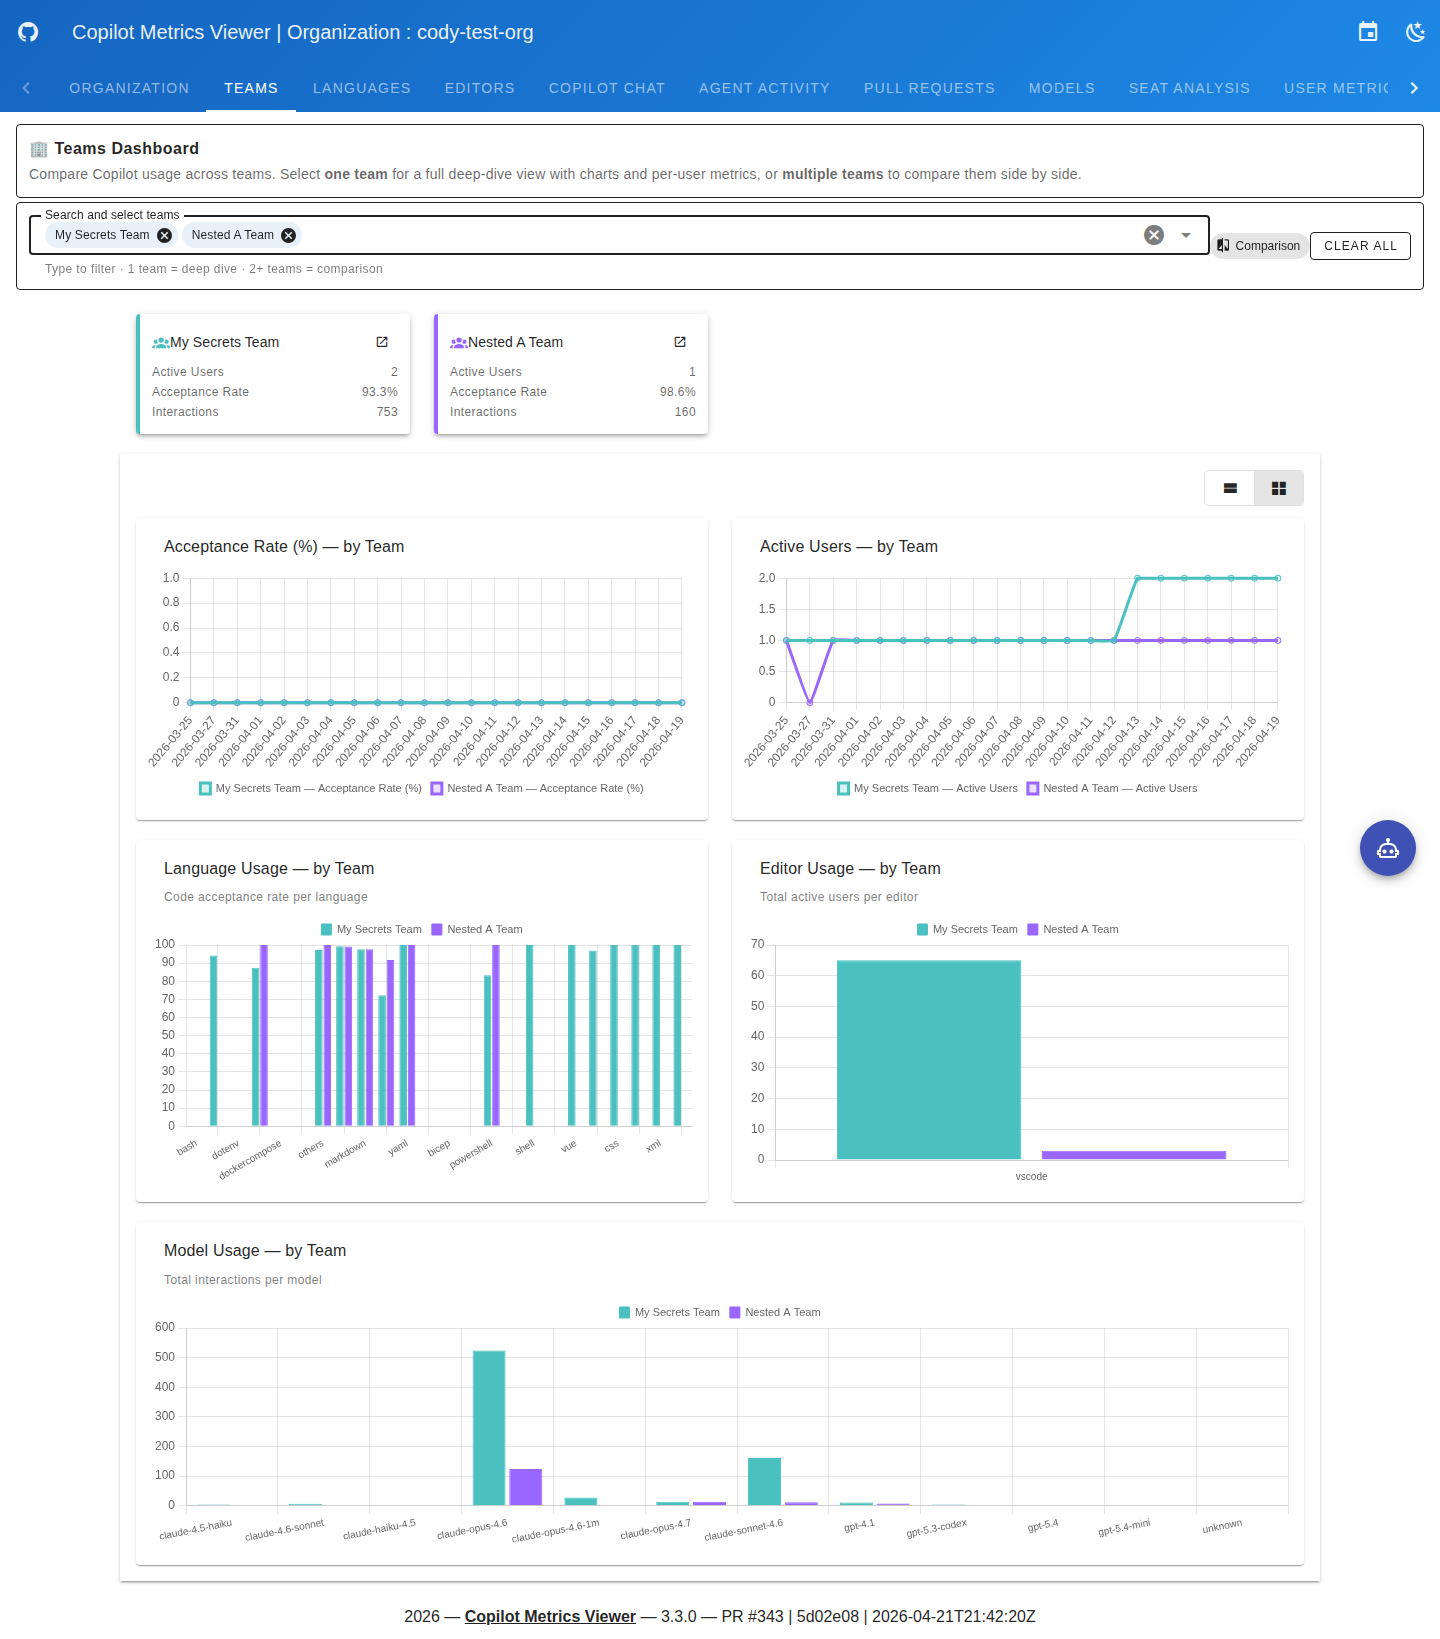Click the Language Usage — by Team heading
This screenshot has height=1639, width=1440.
tap(269, 868)
